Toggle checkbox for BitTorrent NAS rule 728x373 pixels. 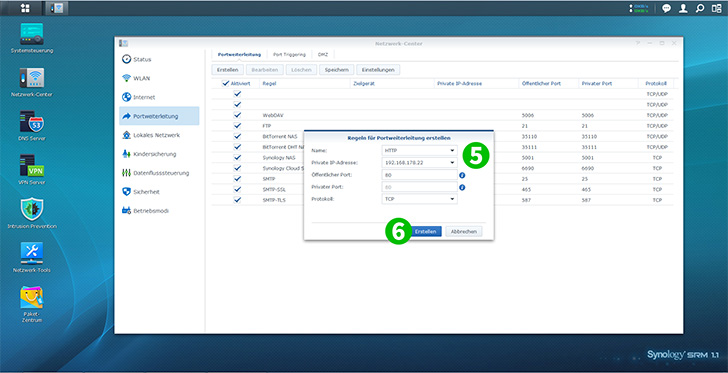coord(237,136)
